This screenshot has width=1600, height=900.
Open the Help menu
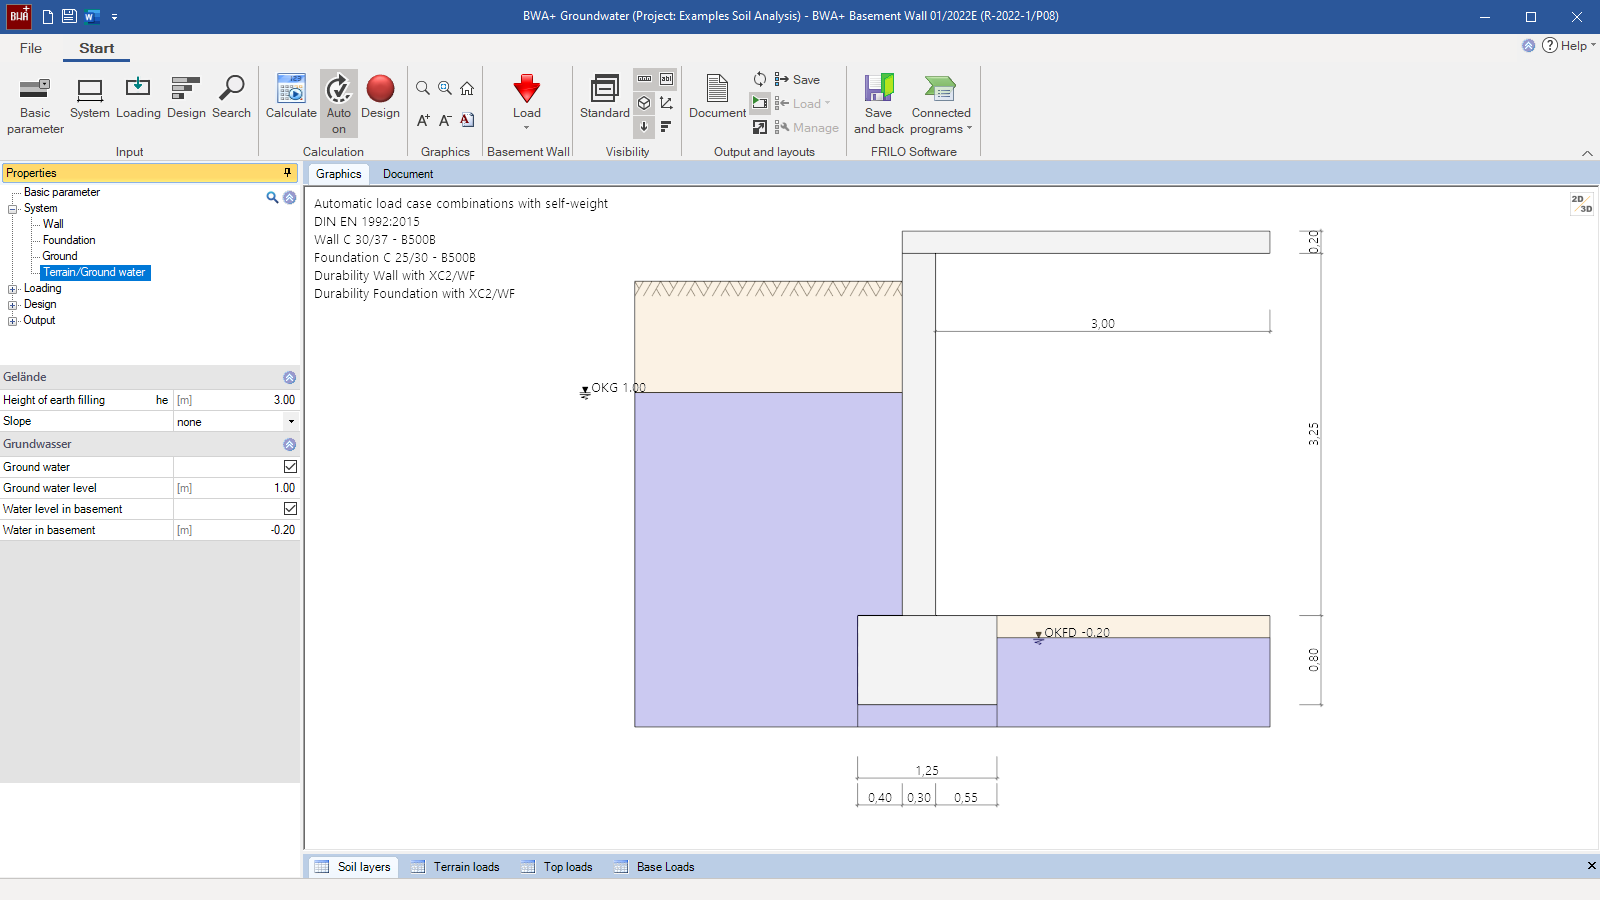click(x=1569, y=46)
